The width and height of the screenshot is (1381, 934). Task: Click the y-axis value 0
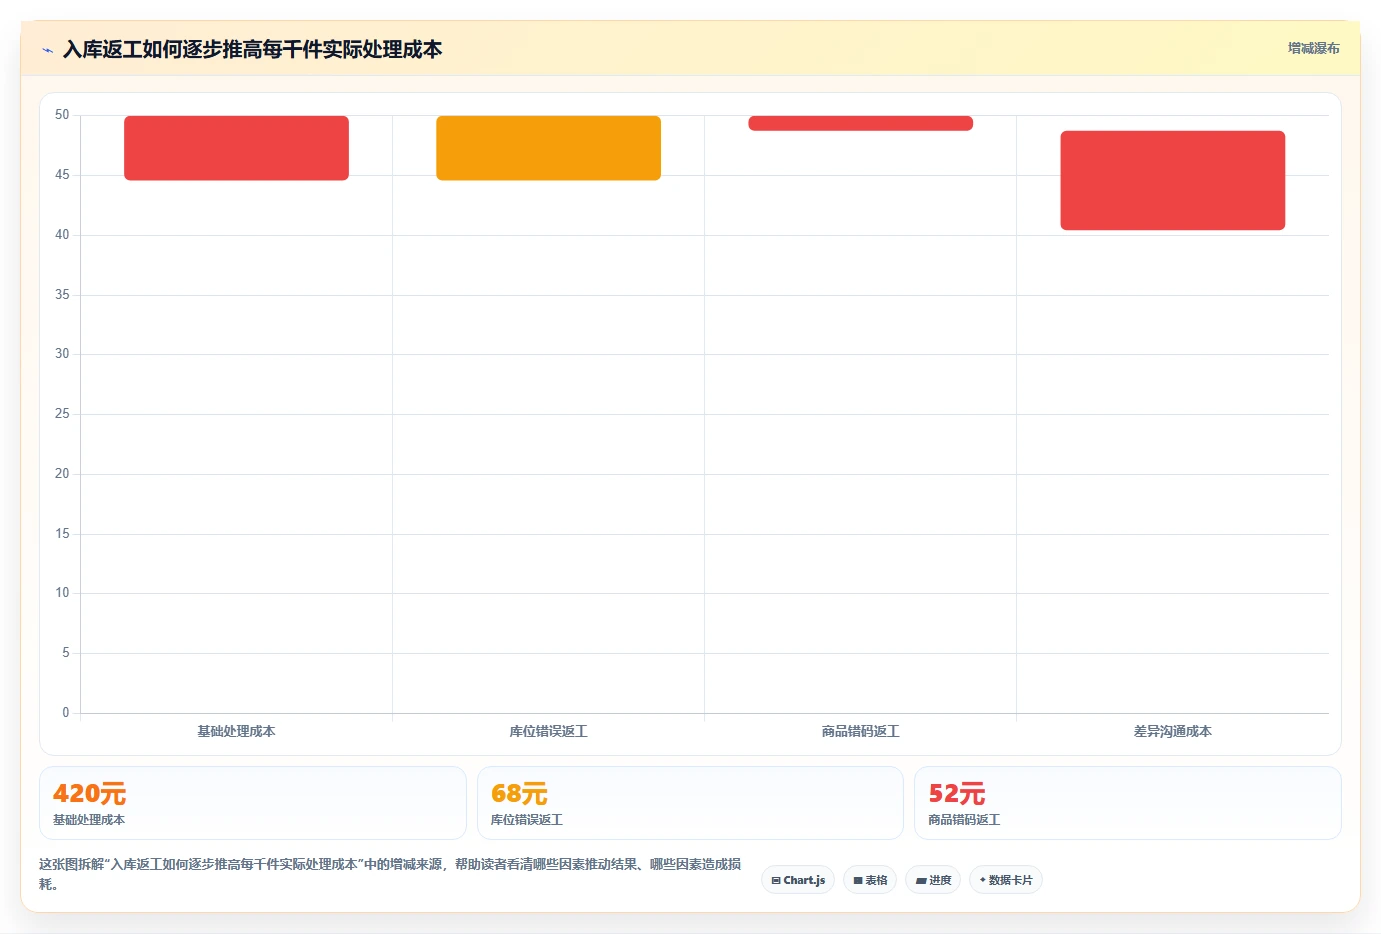[66, 713]
